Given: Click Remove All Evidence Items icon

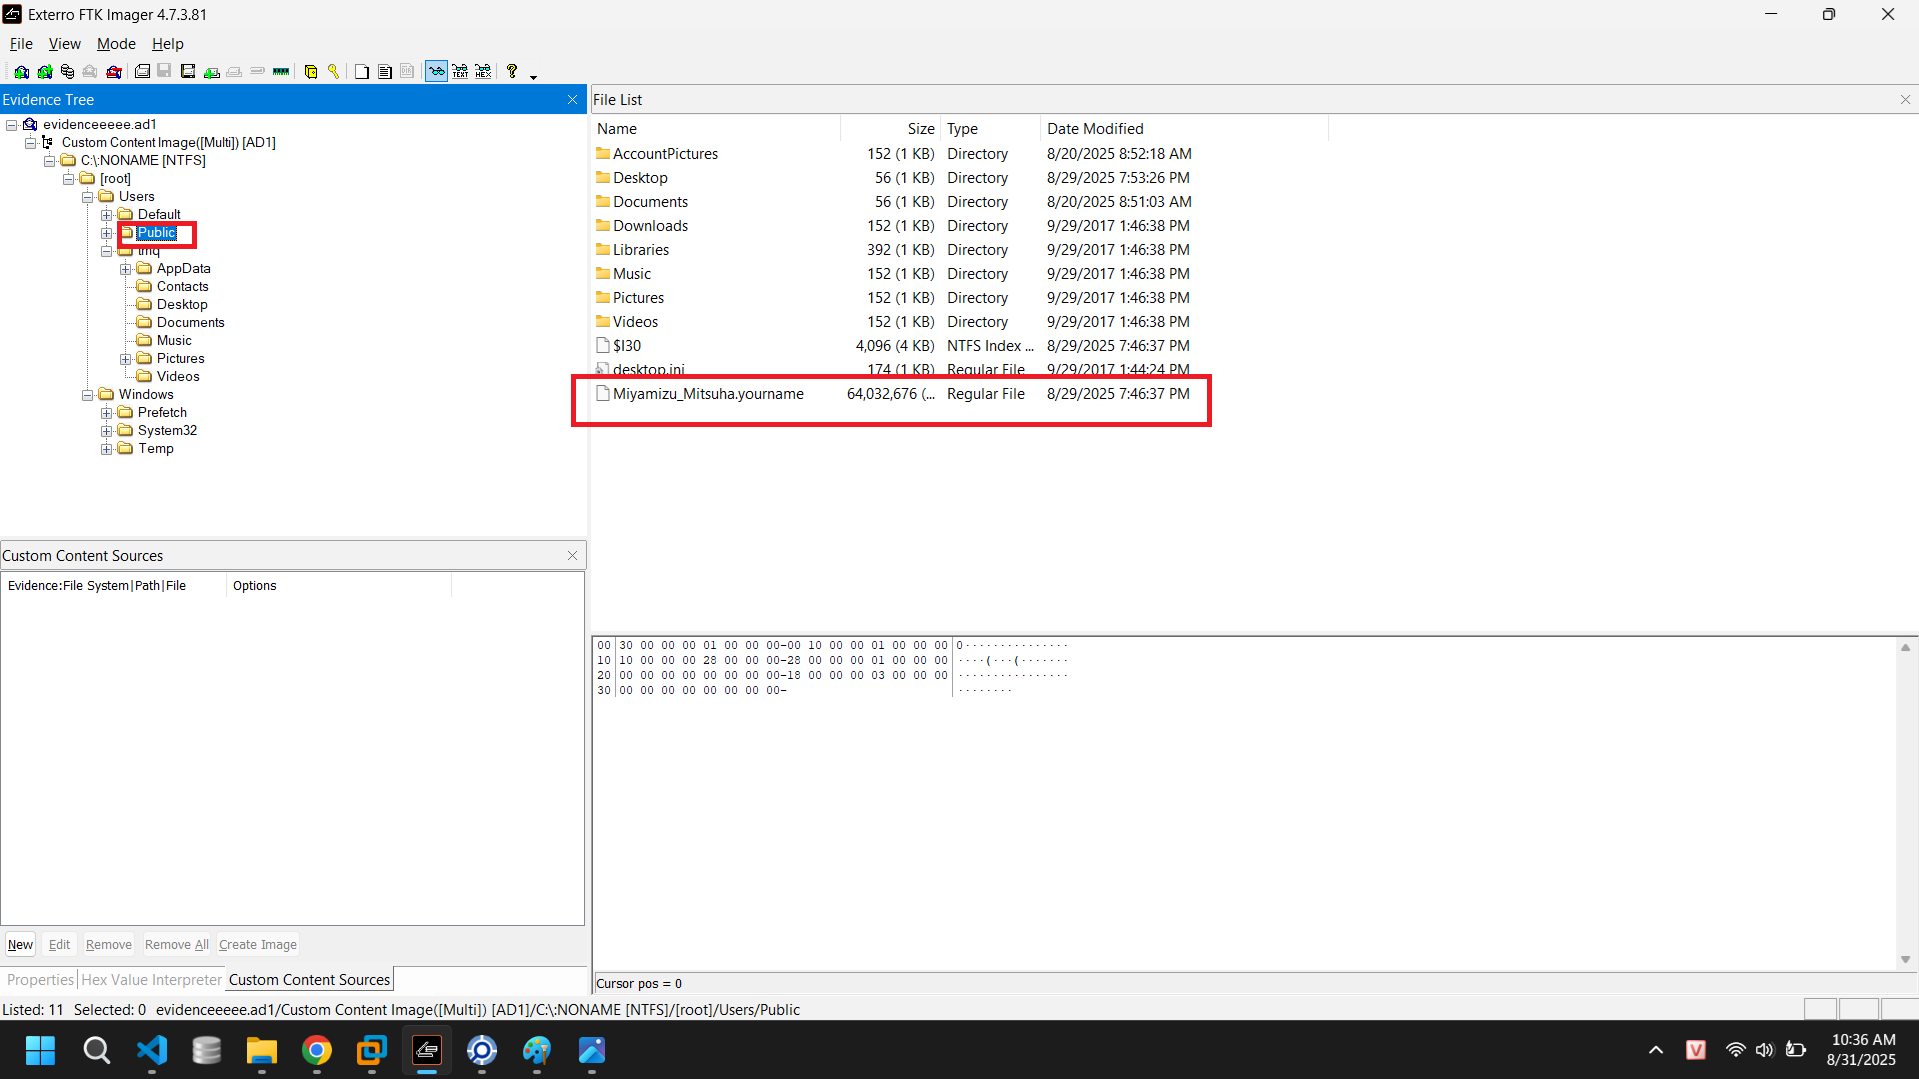Looking at the screenshot, I should 114,72.
